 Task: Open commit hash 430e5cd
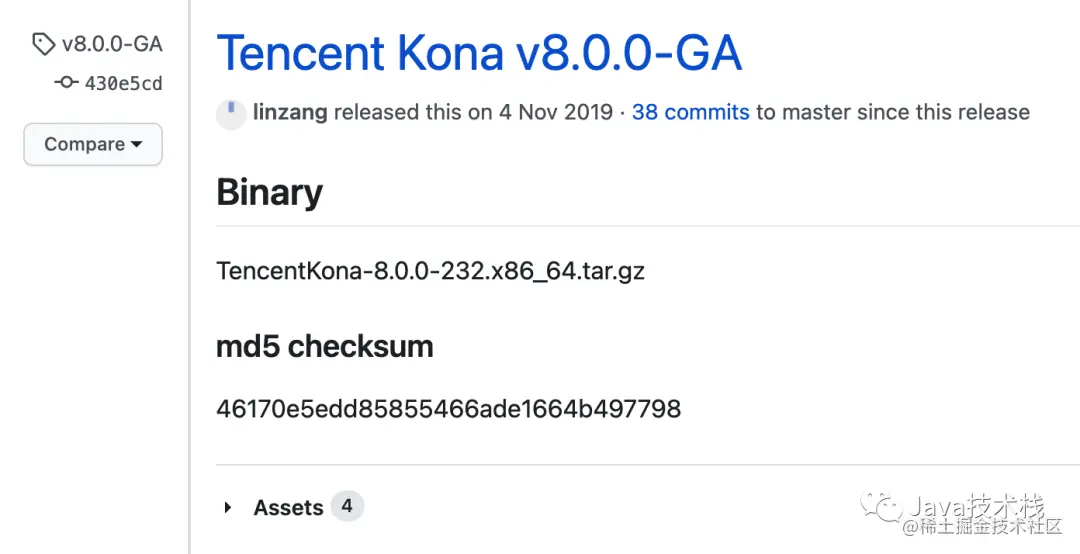123,83
